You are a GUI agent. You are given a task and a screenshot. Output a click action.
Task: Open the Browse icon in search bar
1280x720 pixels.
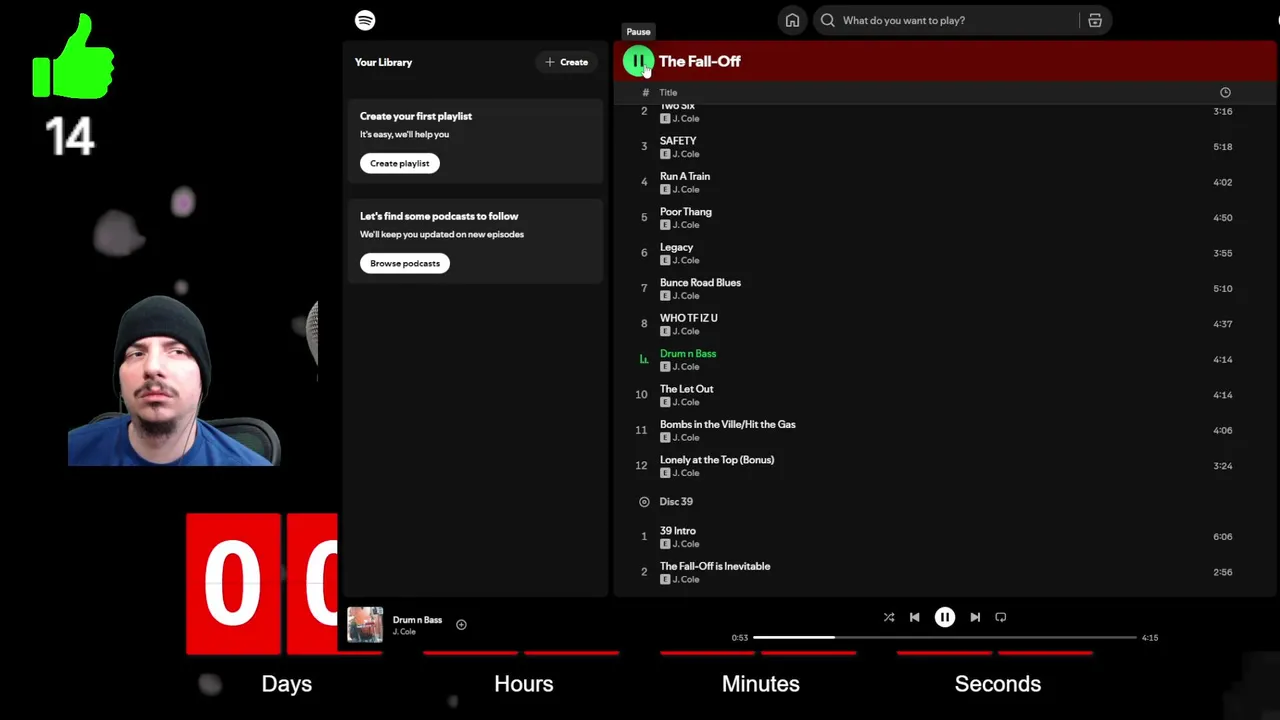[1095, 20]
